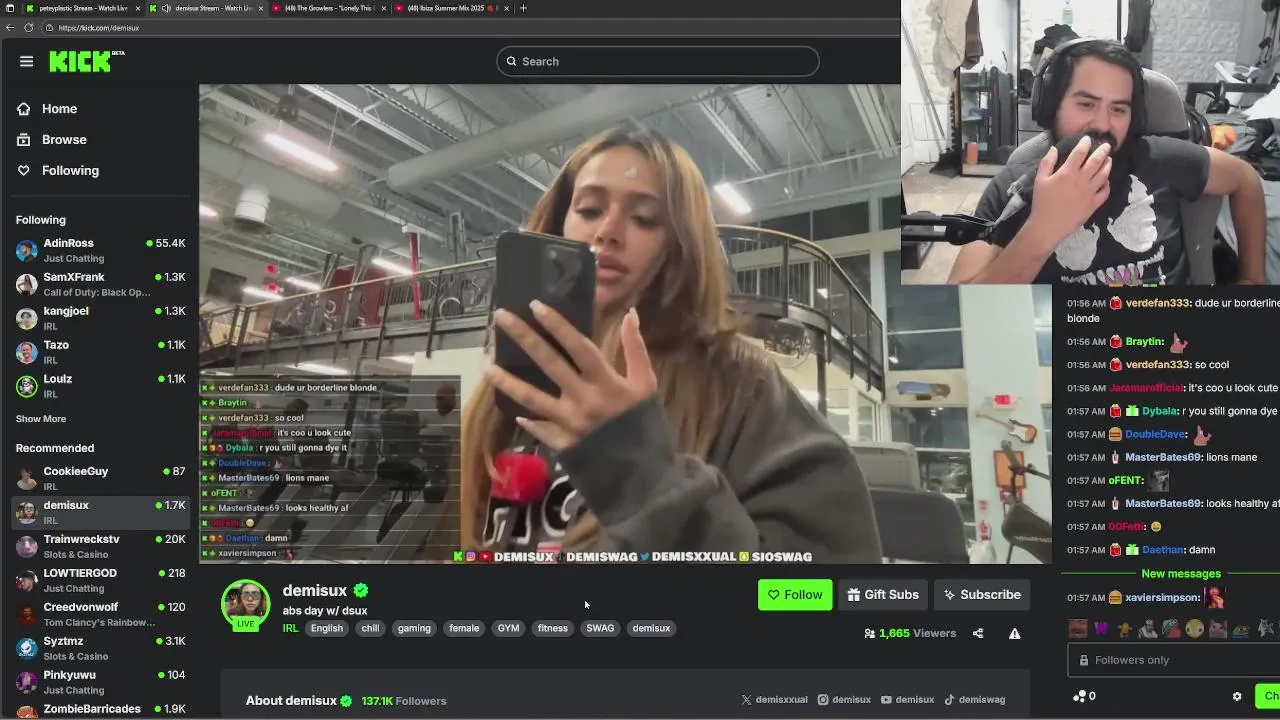This screenshot has height=720, width=1280.
Task: Click the Pepe frog emote
Action: coord(1240,629)
